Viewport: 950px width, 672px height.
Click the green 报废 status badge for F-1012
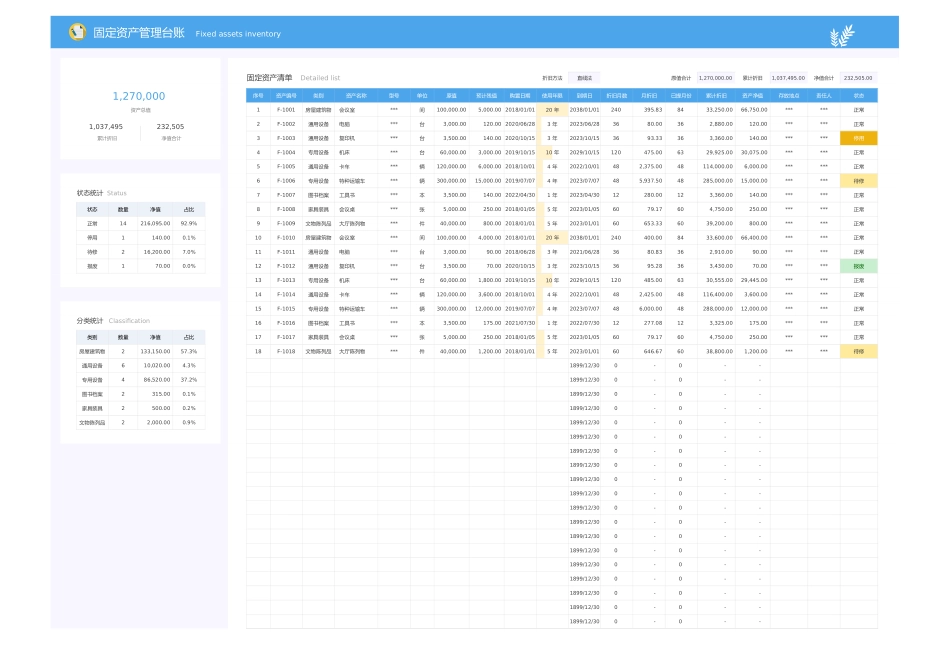click(858, 267)
